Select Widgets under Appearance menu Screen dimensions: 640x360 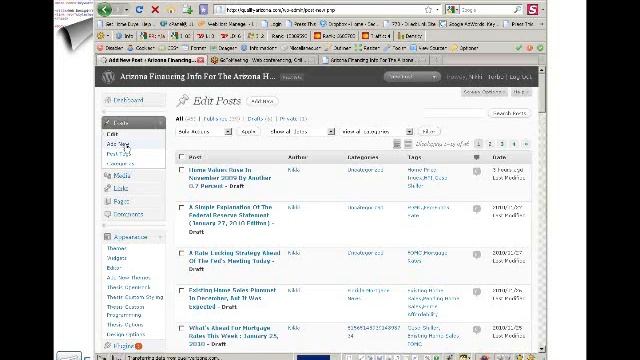[117, 258]
